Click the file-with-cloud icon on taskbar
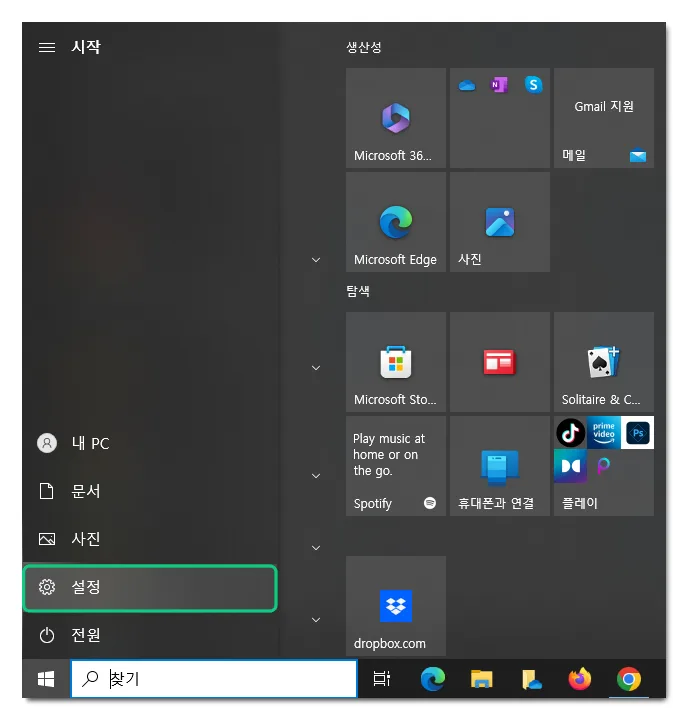Viewport: 688px width, 720px height. coord(531,679)
